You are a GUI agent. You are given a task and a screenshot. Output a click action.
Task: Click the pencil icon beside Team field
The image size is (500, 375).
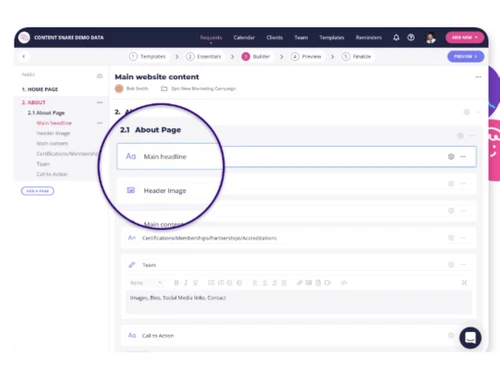132,265
